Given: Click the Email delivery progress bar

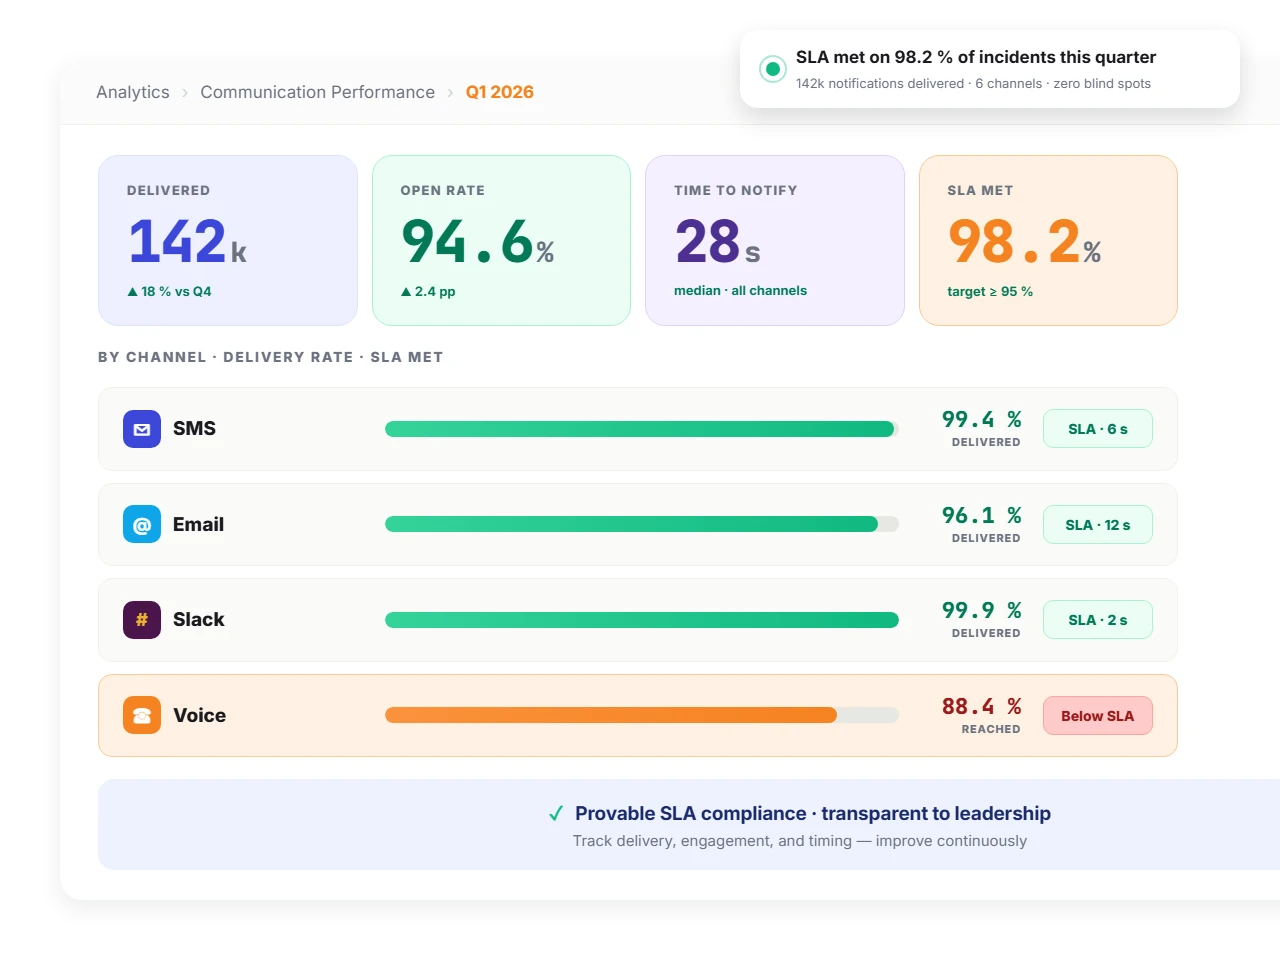Looking at the screenshot, I should coord(642,524).
